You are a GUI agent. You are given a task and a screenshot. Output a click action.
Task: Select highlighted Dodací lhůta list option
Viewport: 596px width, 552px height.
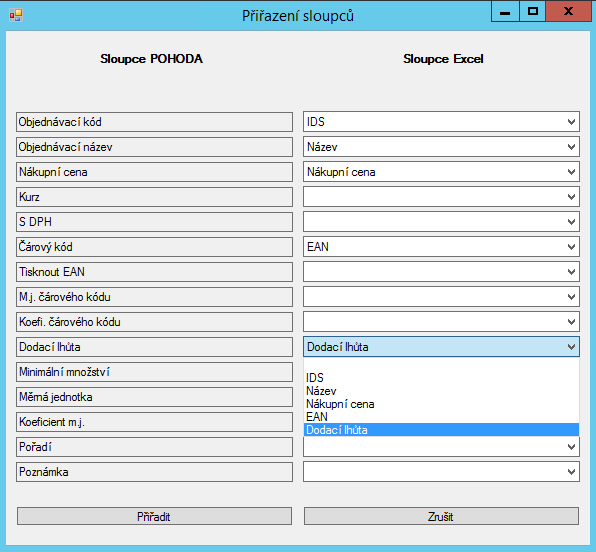pos(441,430)
